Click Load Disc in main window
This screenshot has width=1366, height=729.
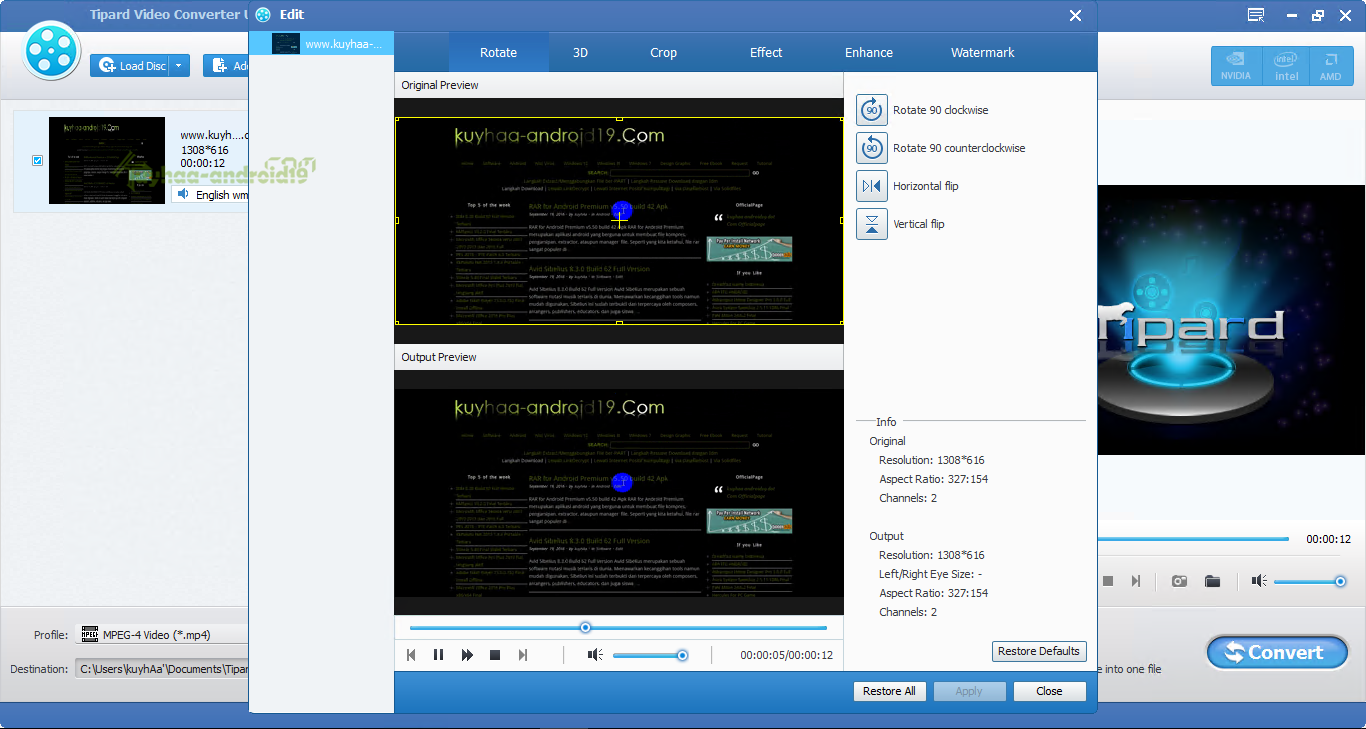[x=131, y=66]
